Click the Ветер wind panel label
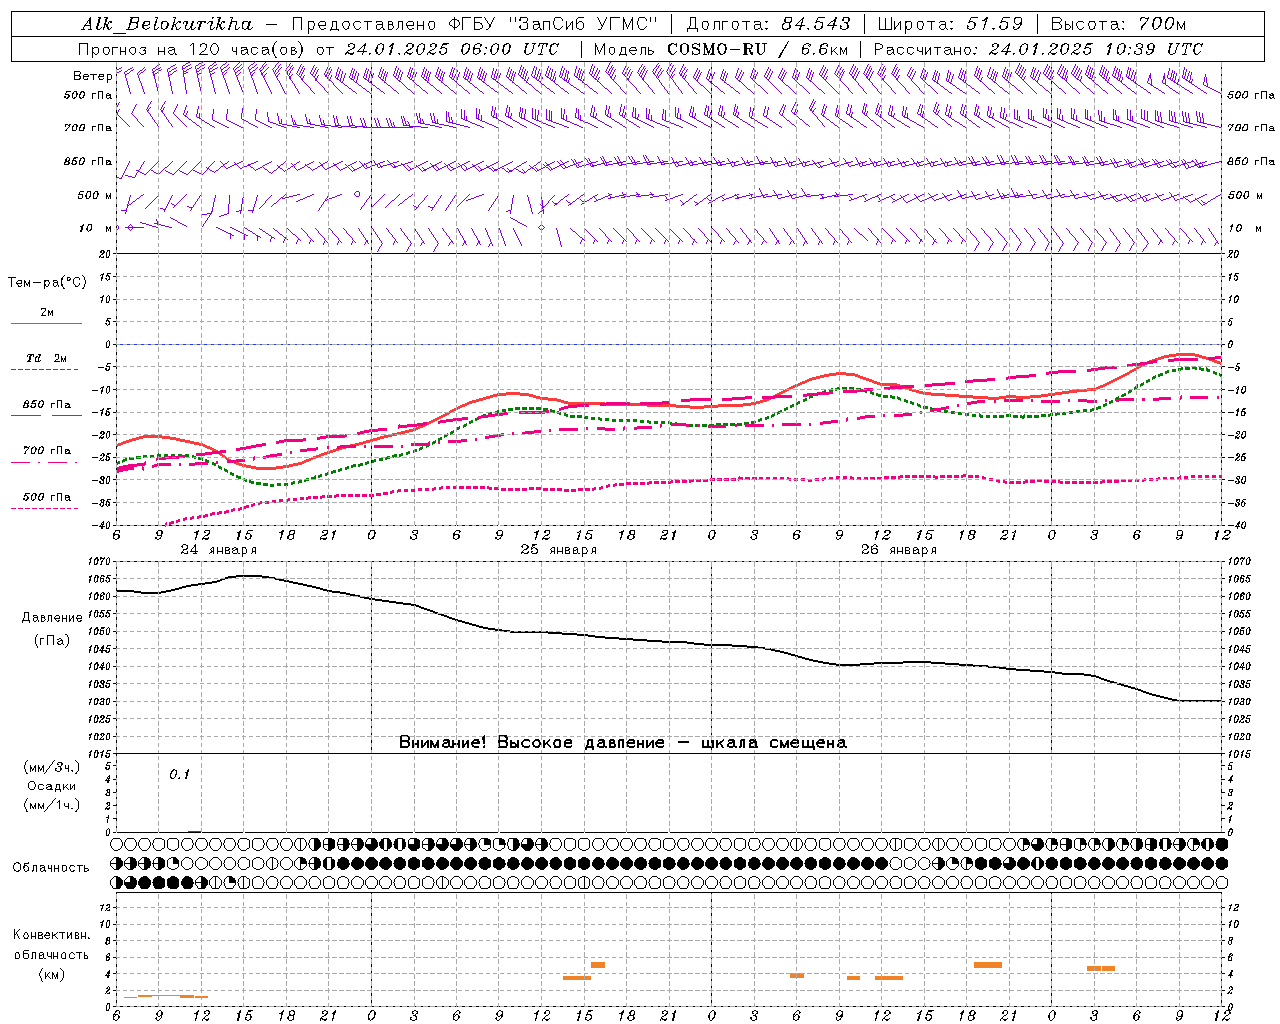1280x1024 pixels. click(x=92, y=76)
